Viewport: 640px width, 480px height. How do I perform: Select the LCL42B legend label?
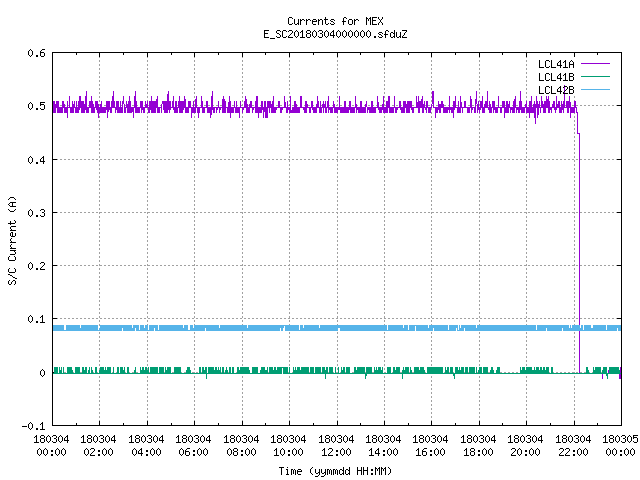pos(556,90)
